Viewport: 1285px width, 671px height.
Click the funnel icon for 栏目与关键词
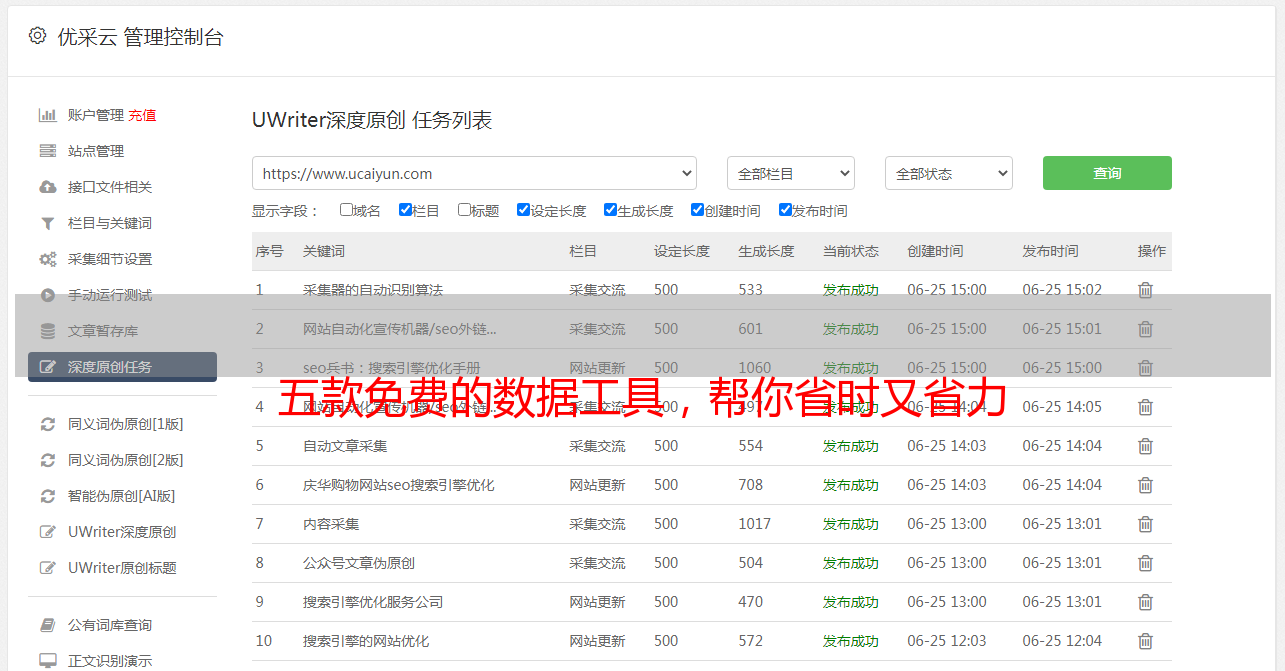(x=47, y=223)
